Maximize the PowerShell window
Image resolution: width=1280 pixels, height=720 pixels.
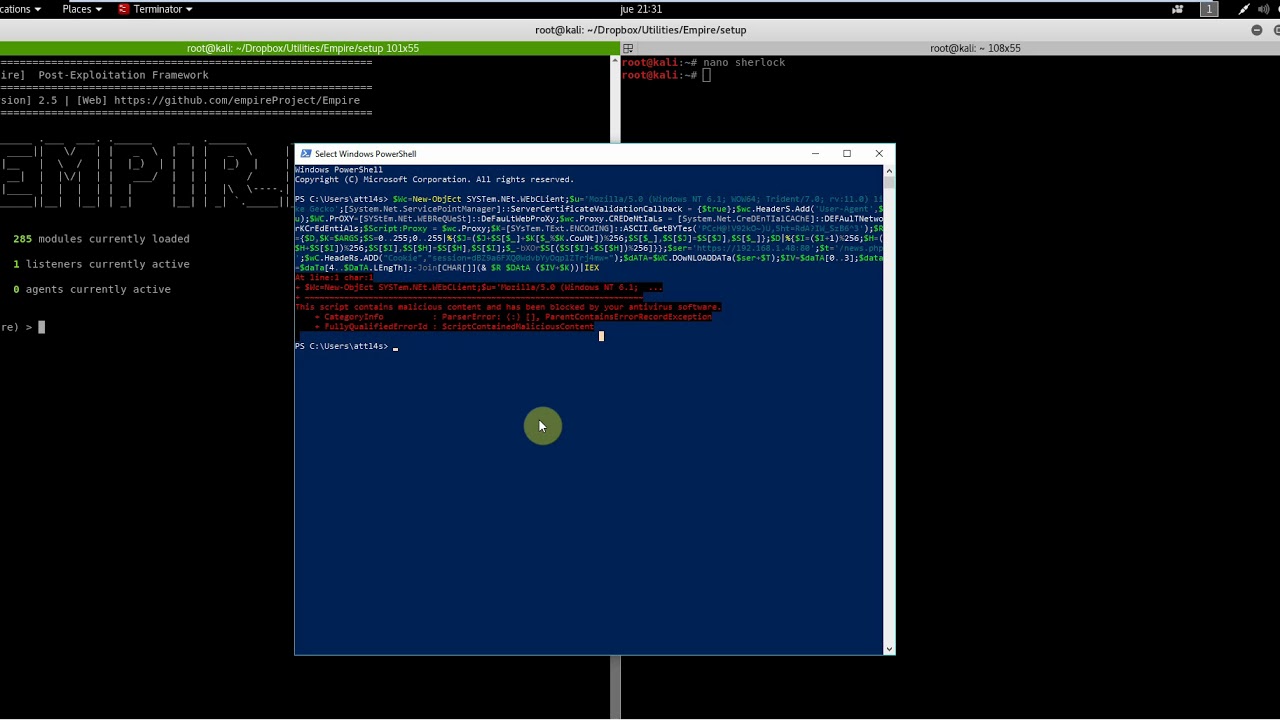coord(847,154)
